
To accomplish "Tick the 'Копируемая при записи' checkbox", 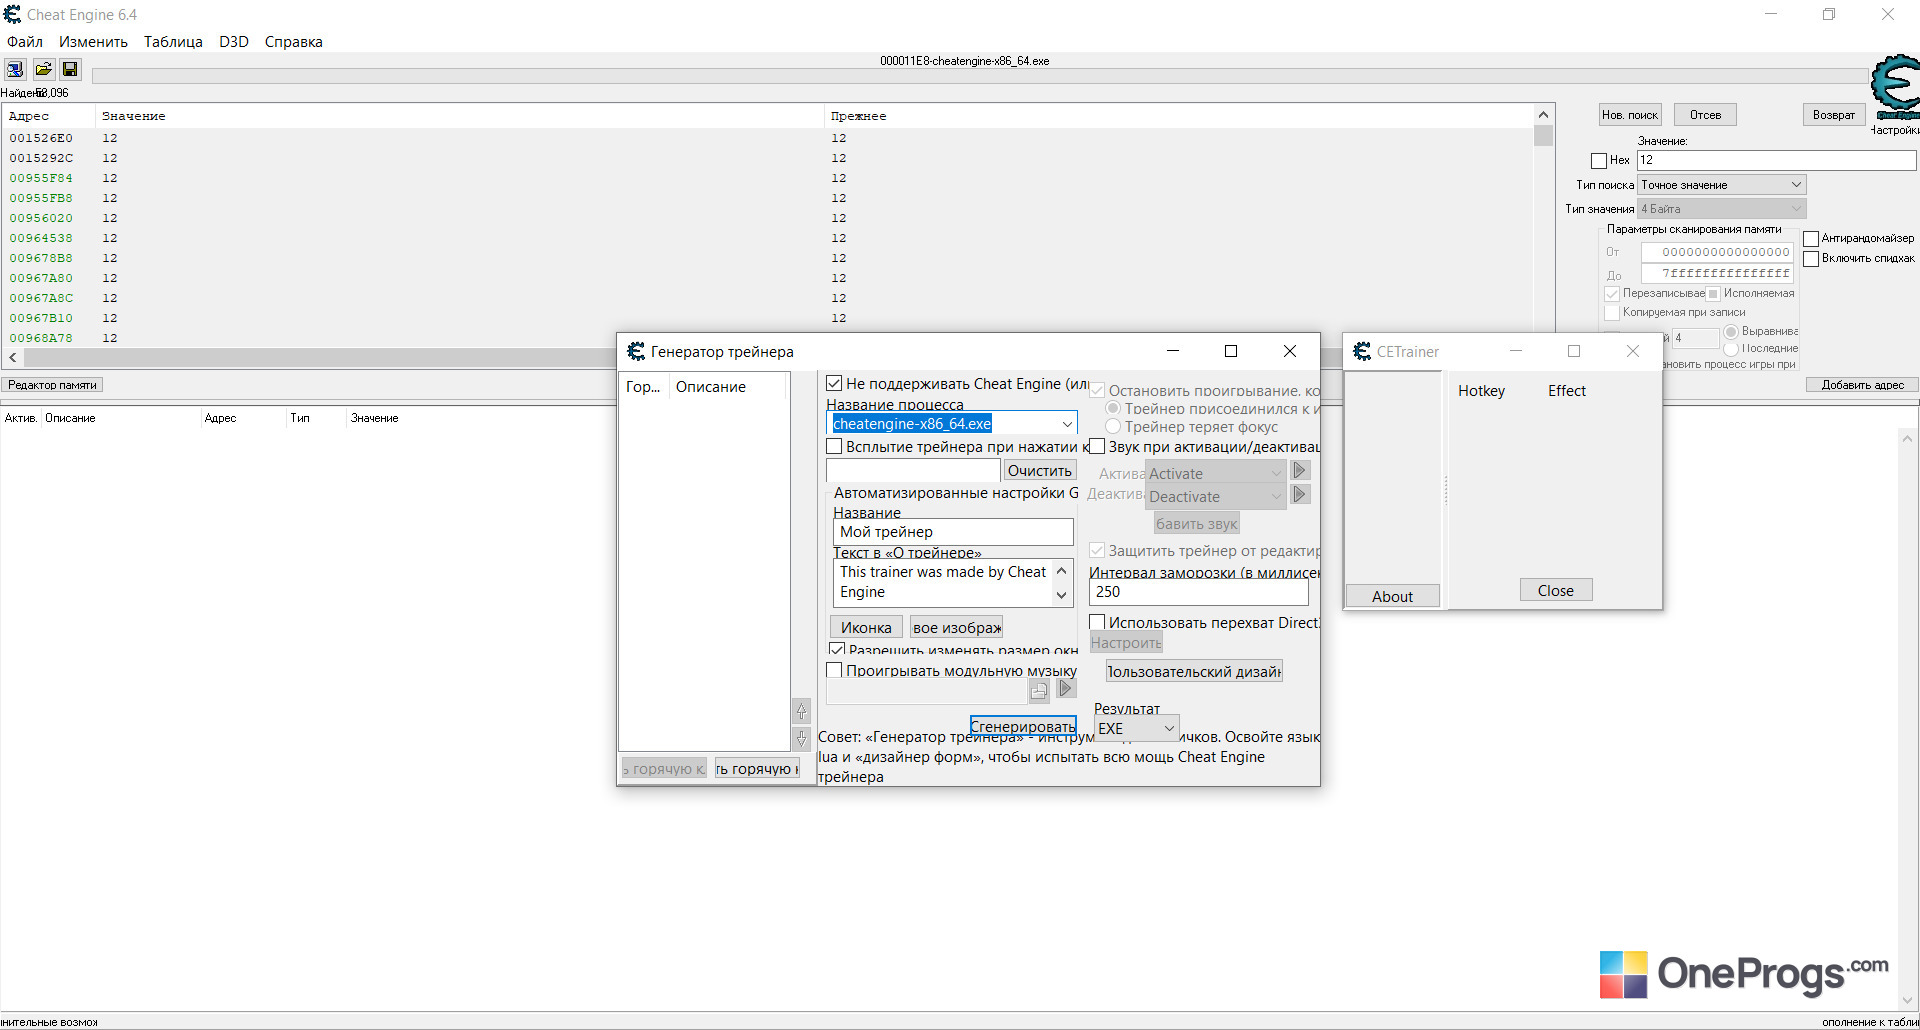I will point(1612,313).
